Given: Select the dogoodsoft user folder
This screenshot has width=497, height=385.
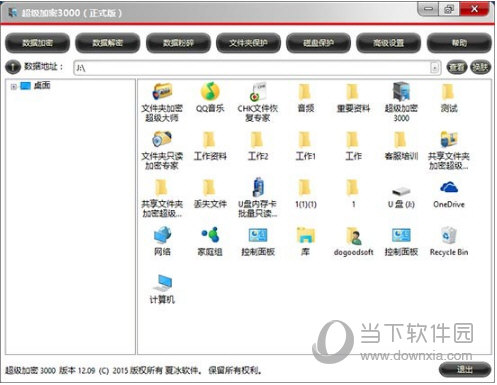Looking at the screenshot, I should 353,242.
